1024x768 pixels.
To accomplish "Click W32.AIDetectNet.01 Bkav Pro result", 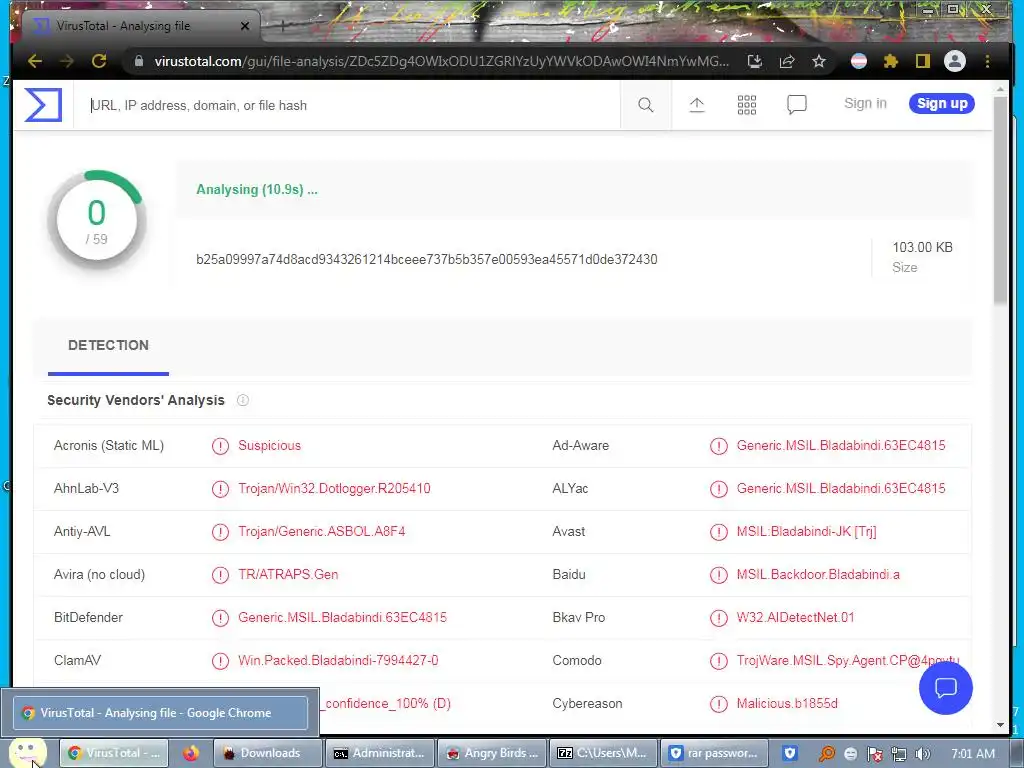I will pos(795,617).
